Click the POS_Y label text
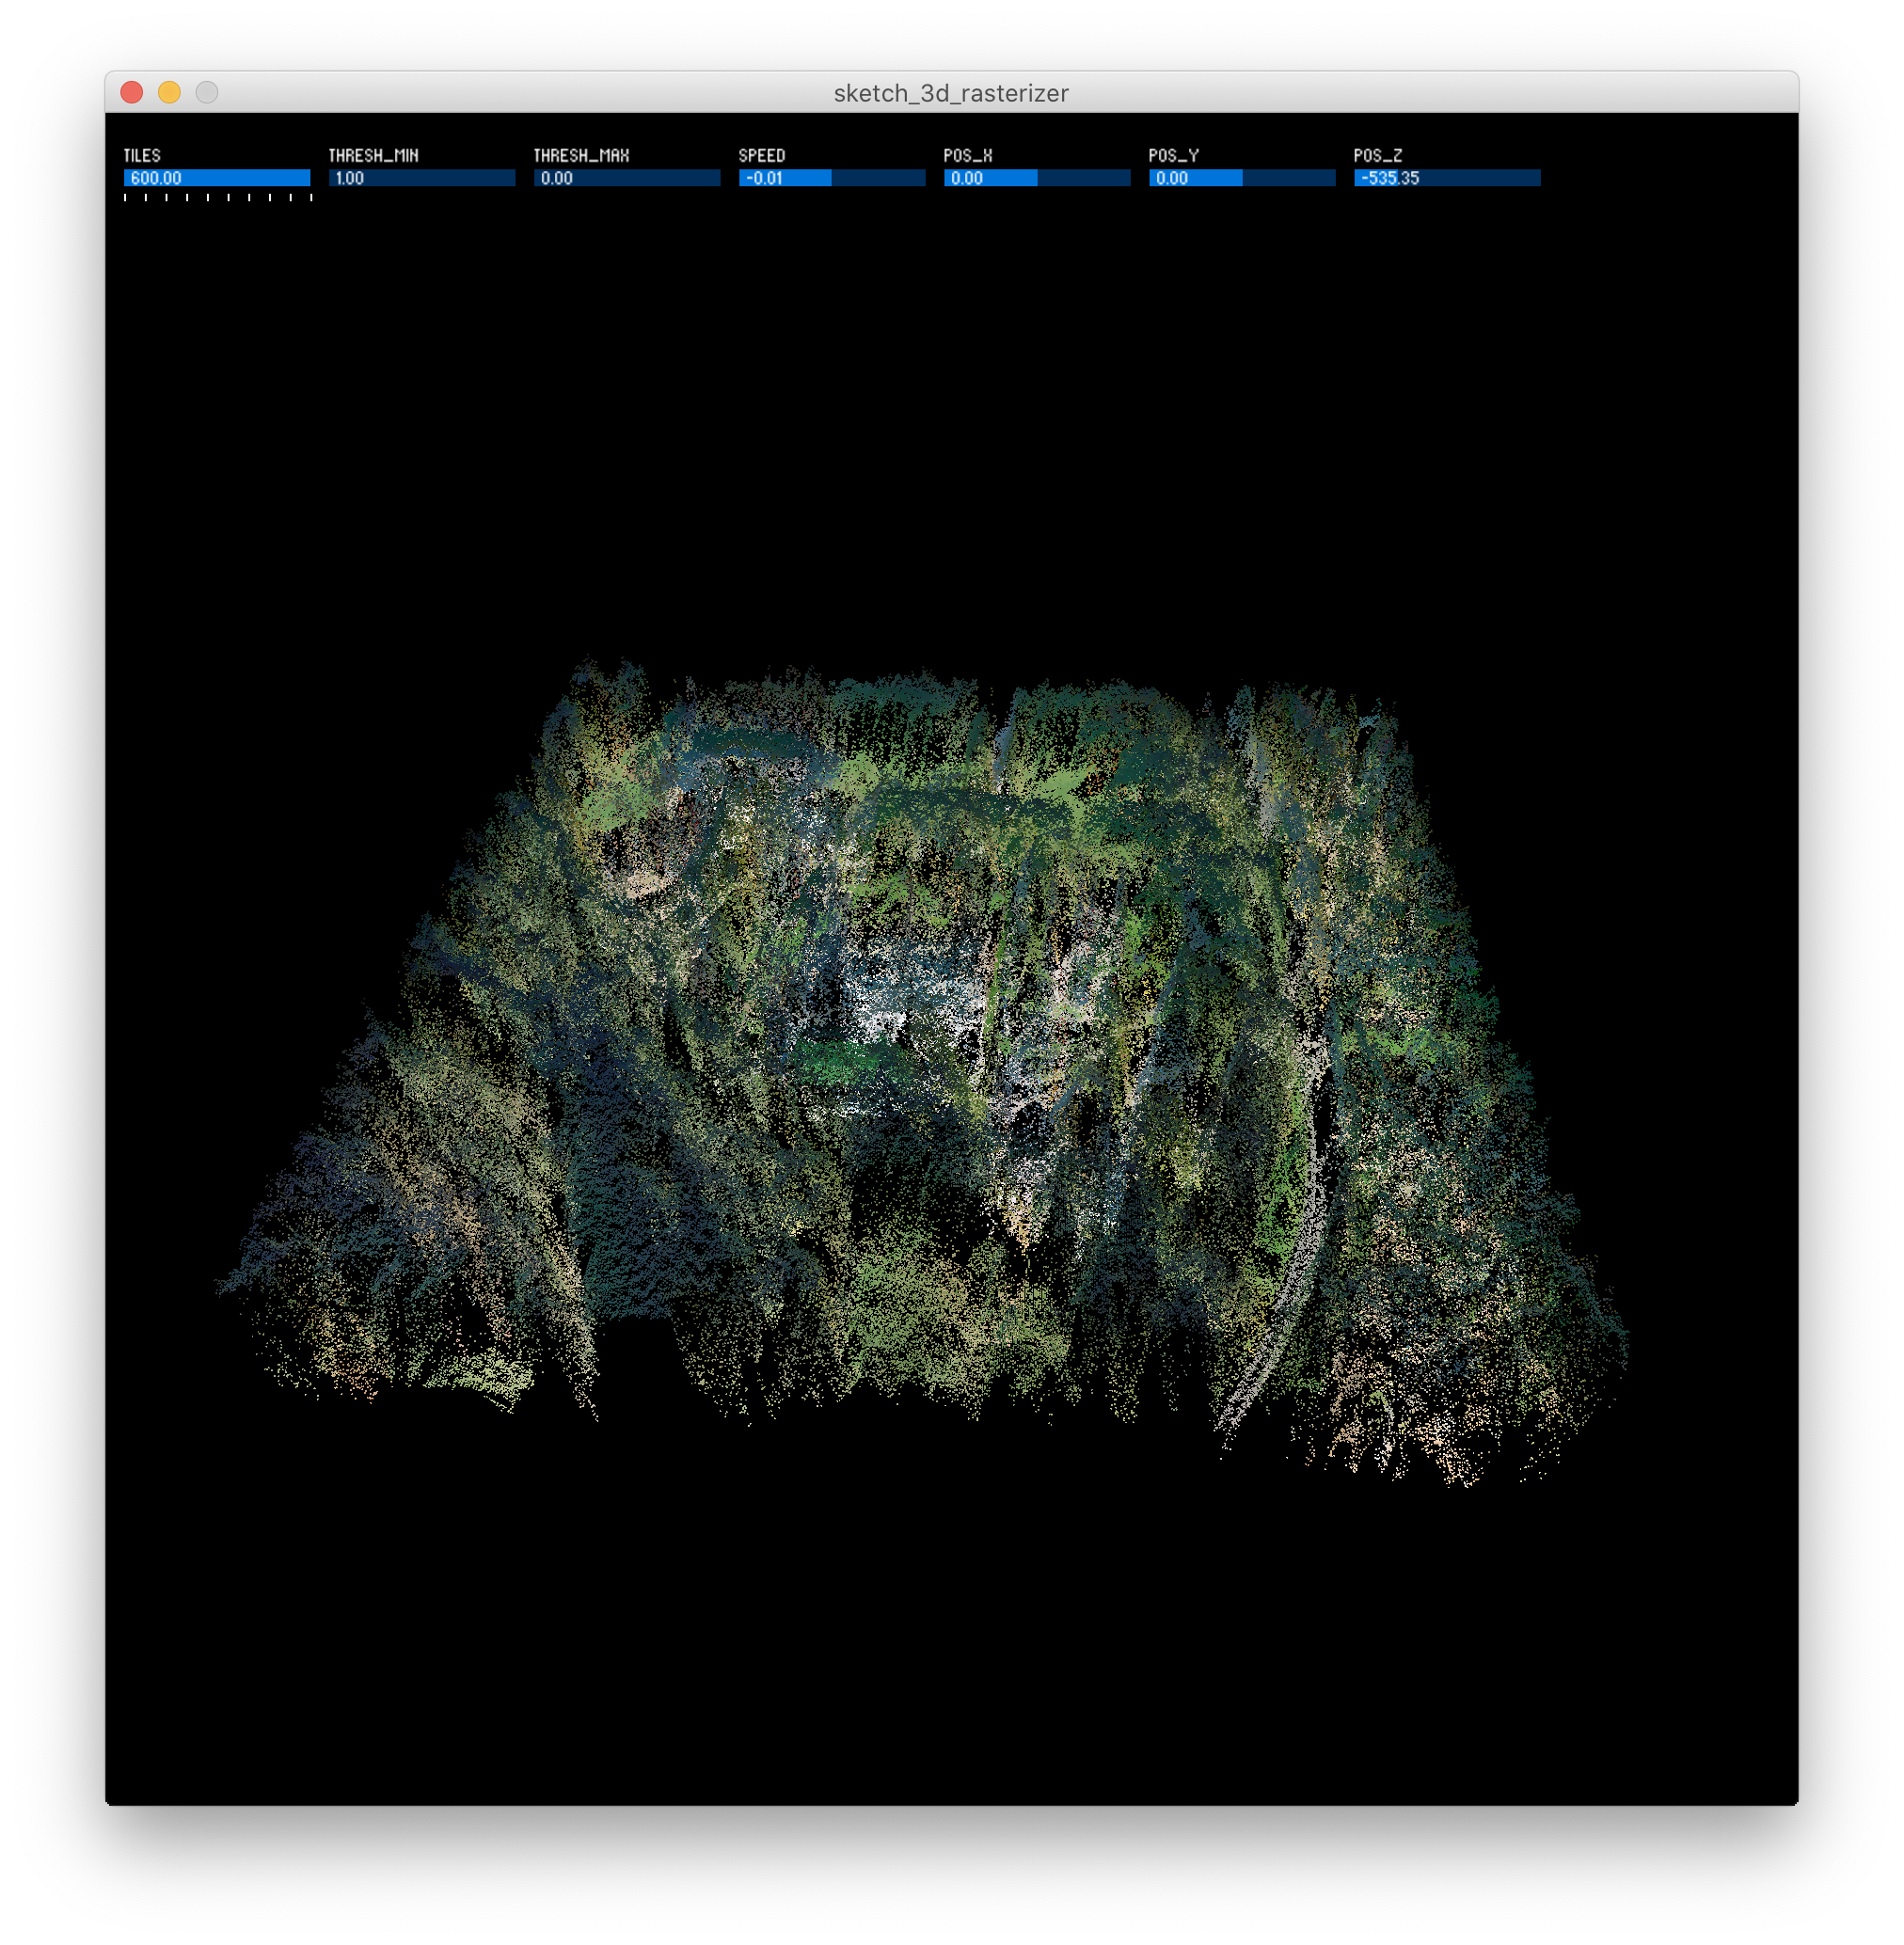The height and width of the screenshot is (1945, 1904). (1173, 156)
